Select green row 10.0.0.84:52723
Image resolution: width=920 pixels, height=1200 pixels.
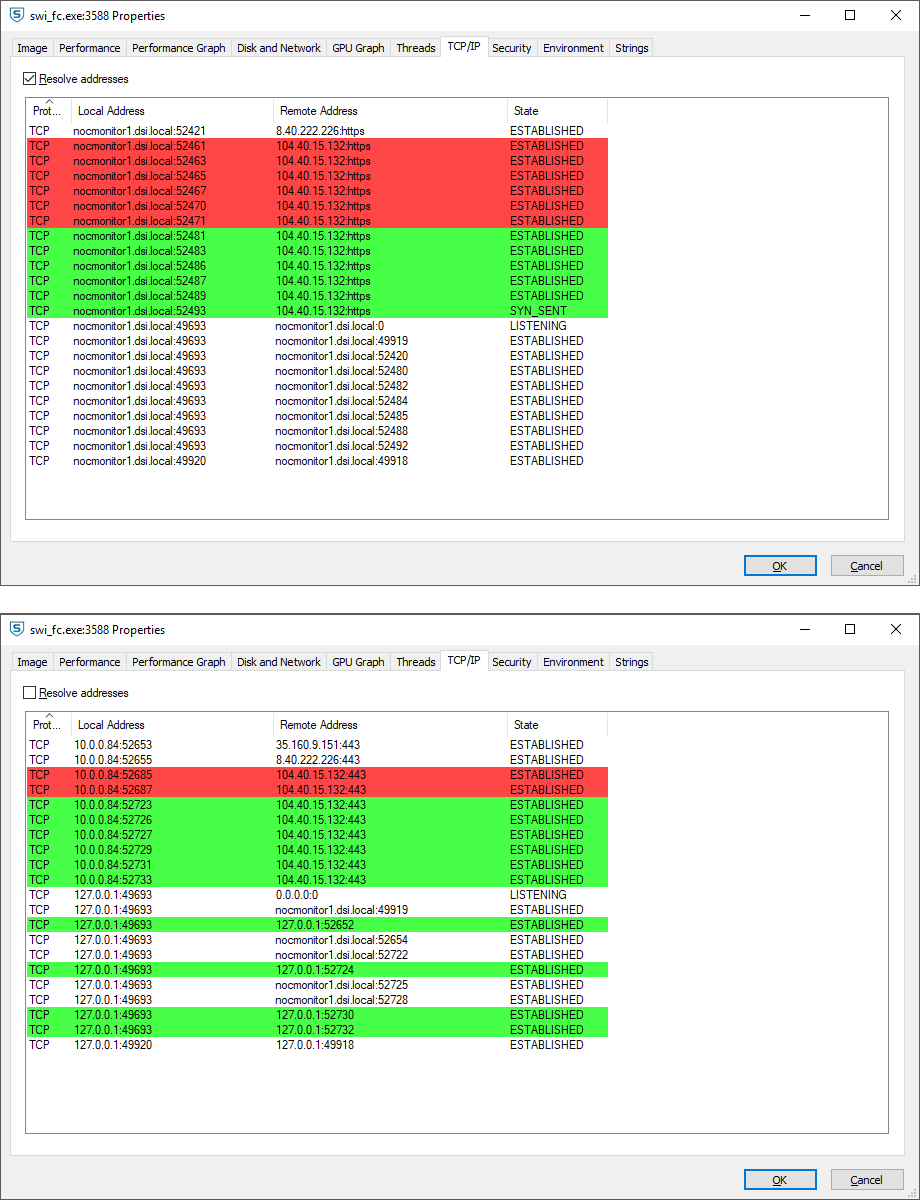317,805
